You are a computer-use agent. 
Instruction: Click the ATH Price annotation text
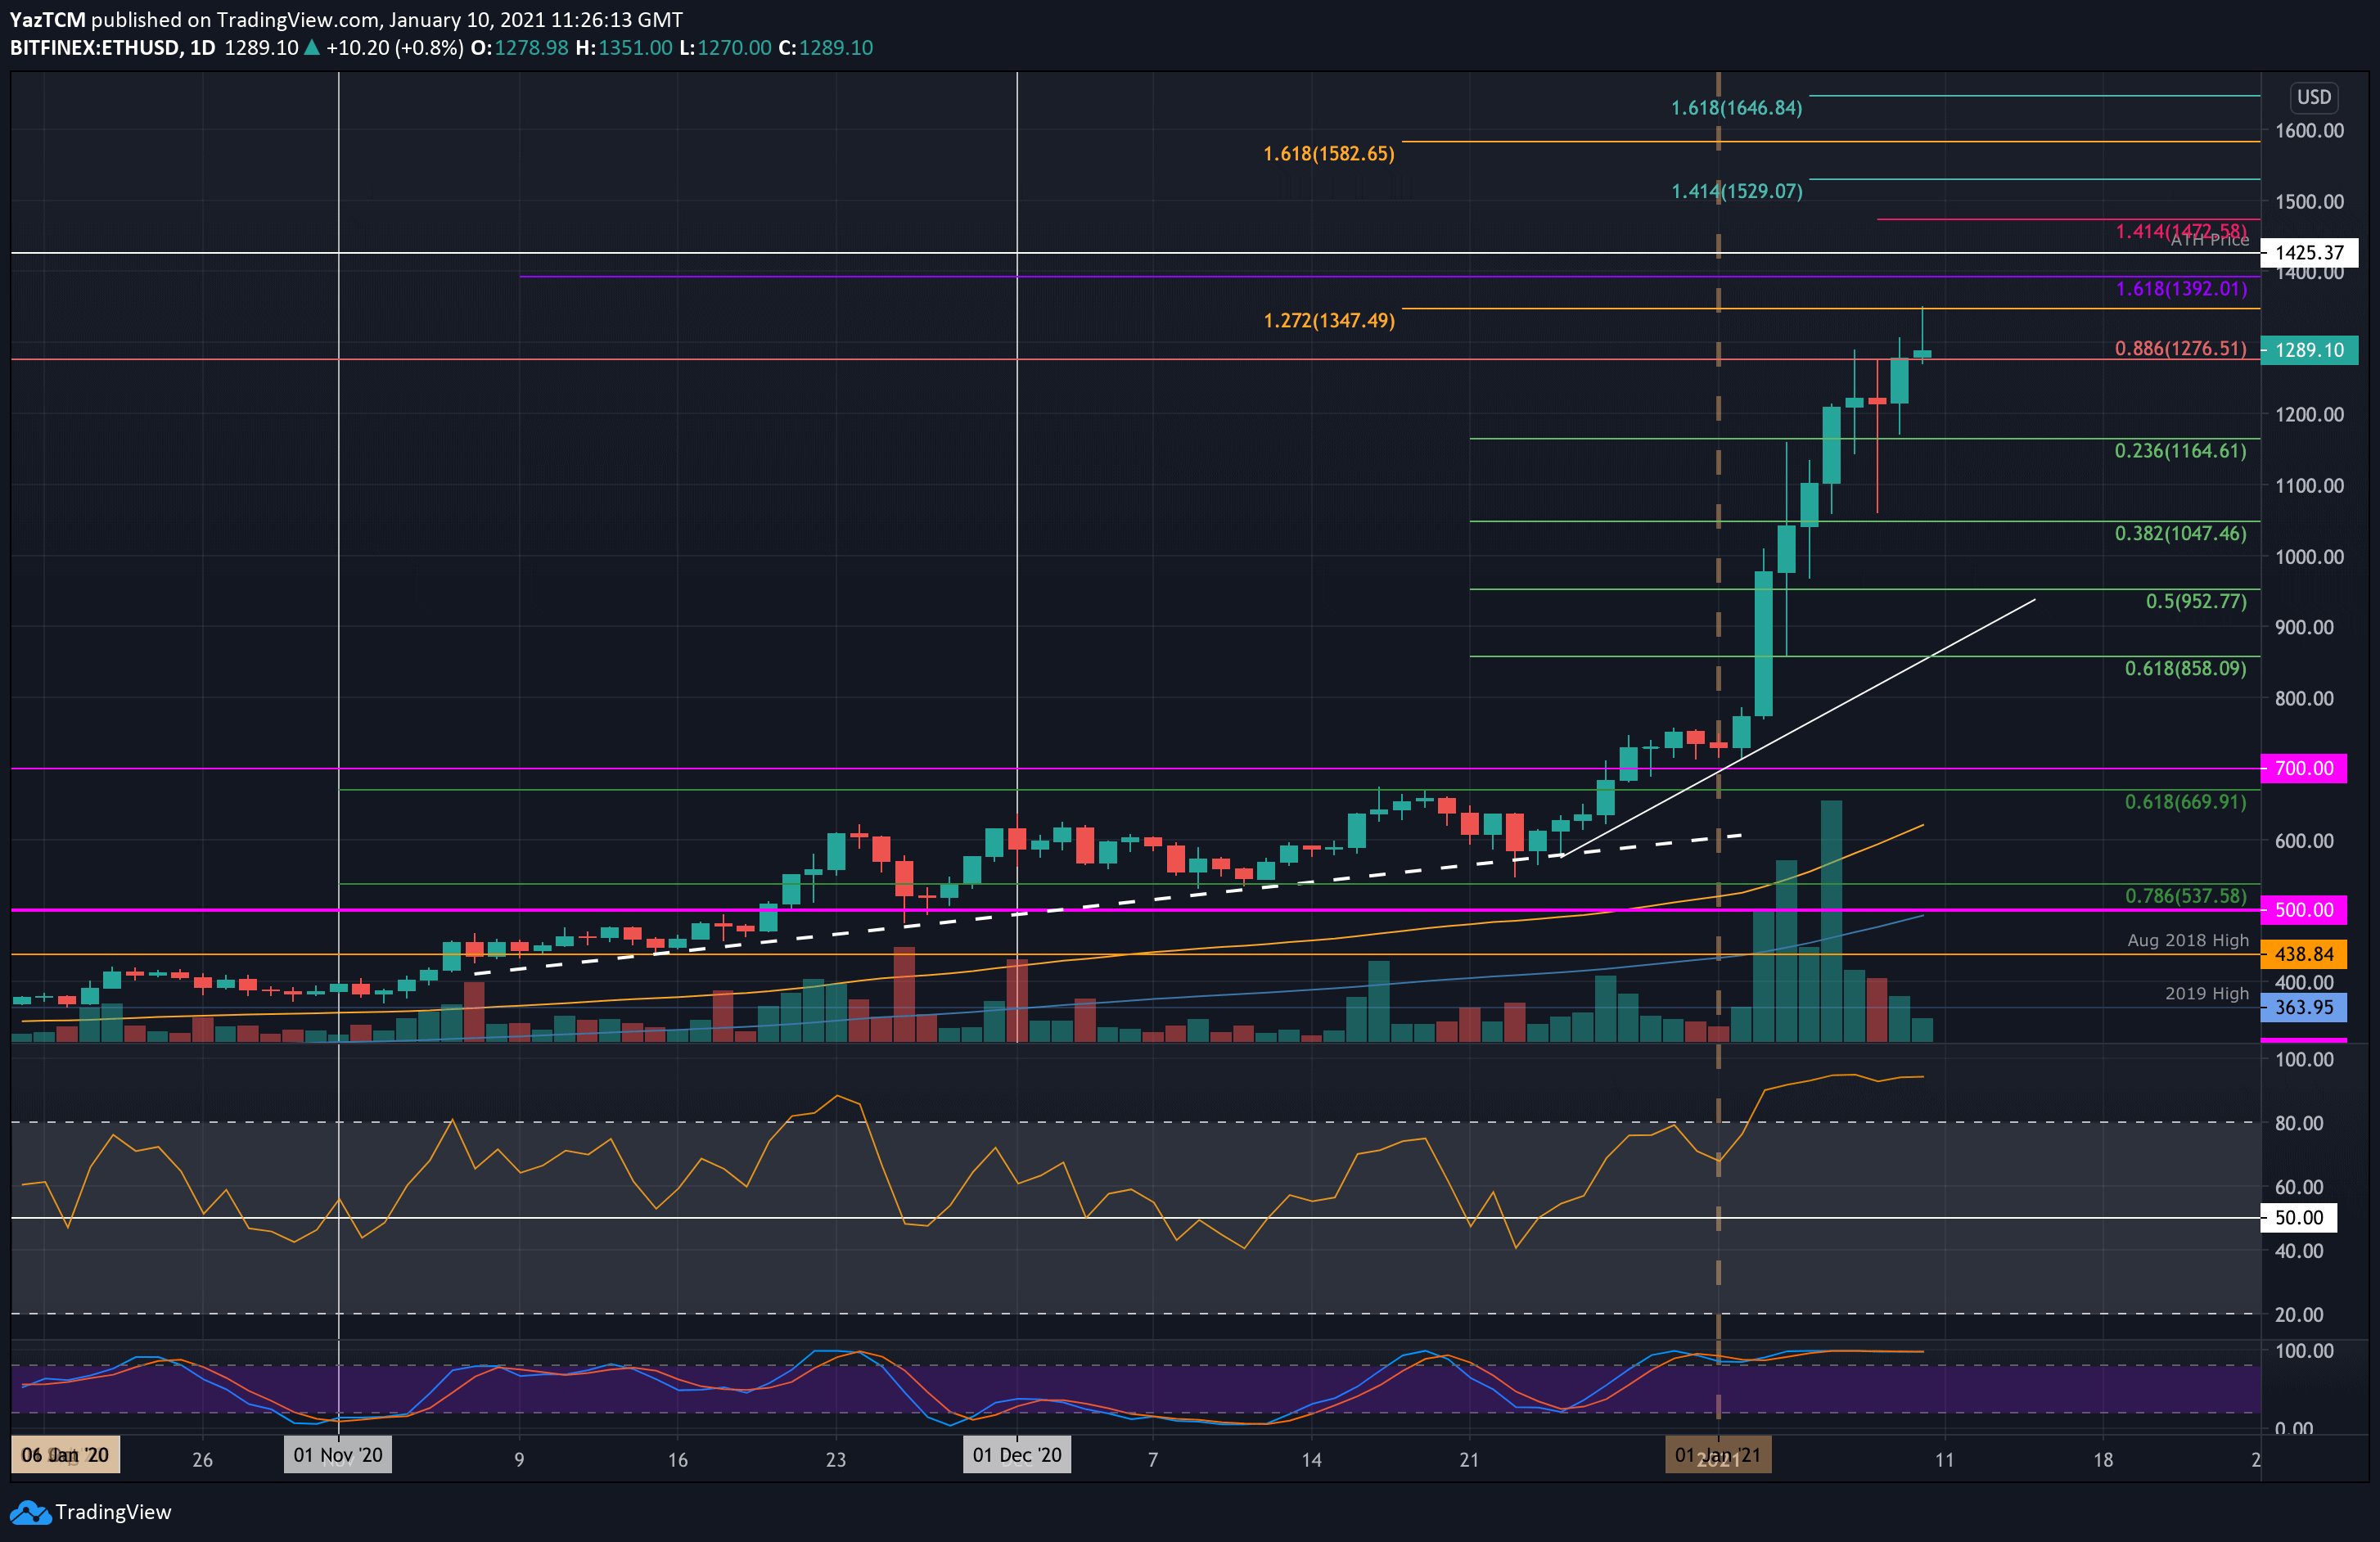pos(2209,240)
